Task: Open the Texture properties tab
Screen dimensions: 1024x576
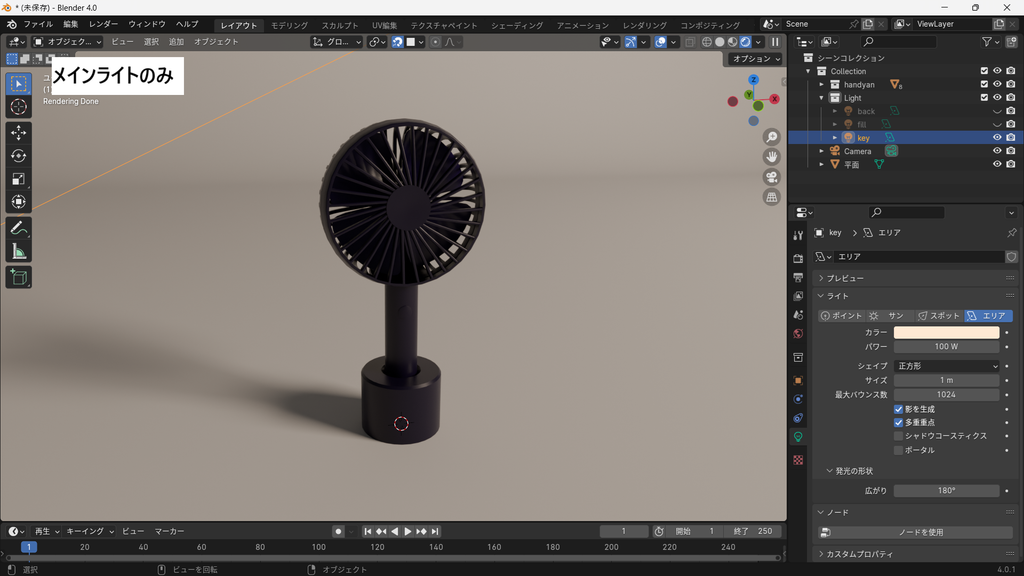Action: click(x=798, y=460)
